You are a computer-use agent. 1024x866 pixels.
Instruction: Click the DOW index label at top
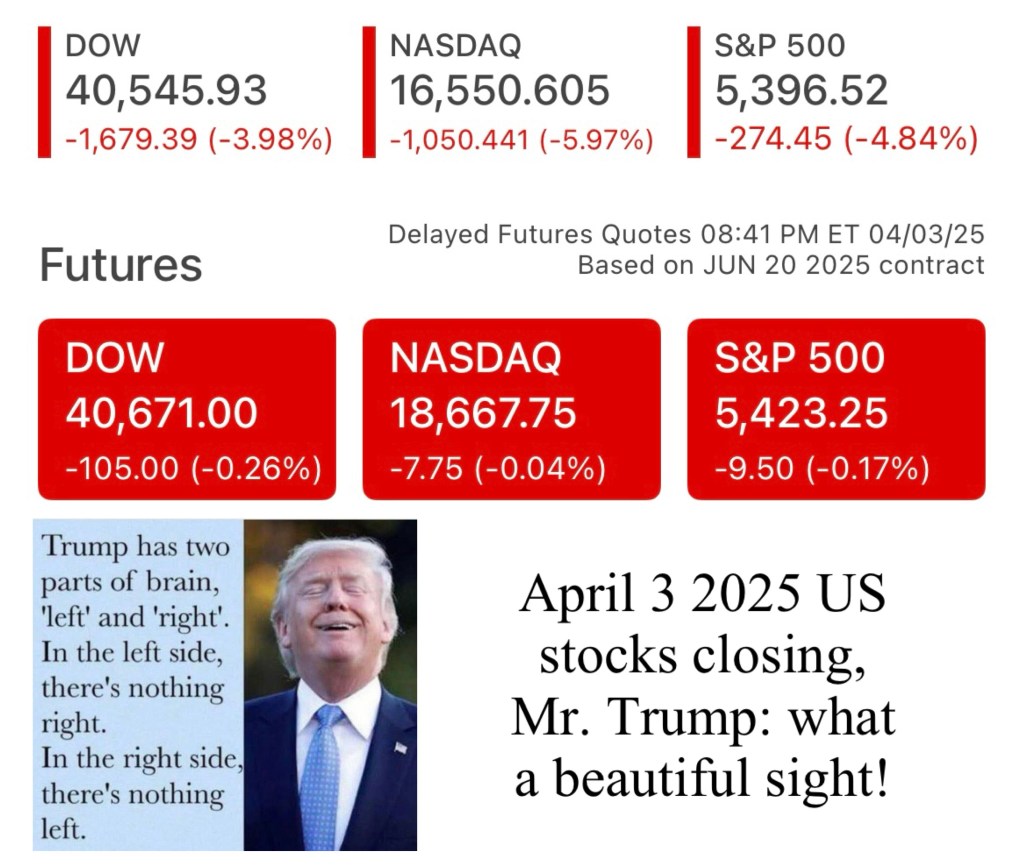103,46
